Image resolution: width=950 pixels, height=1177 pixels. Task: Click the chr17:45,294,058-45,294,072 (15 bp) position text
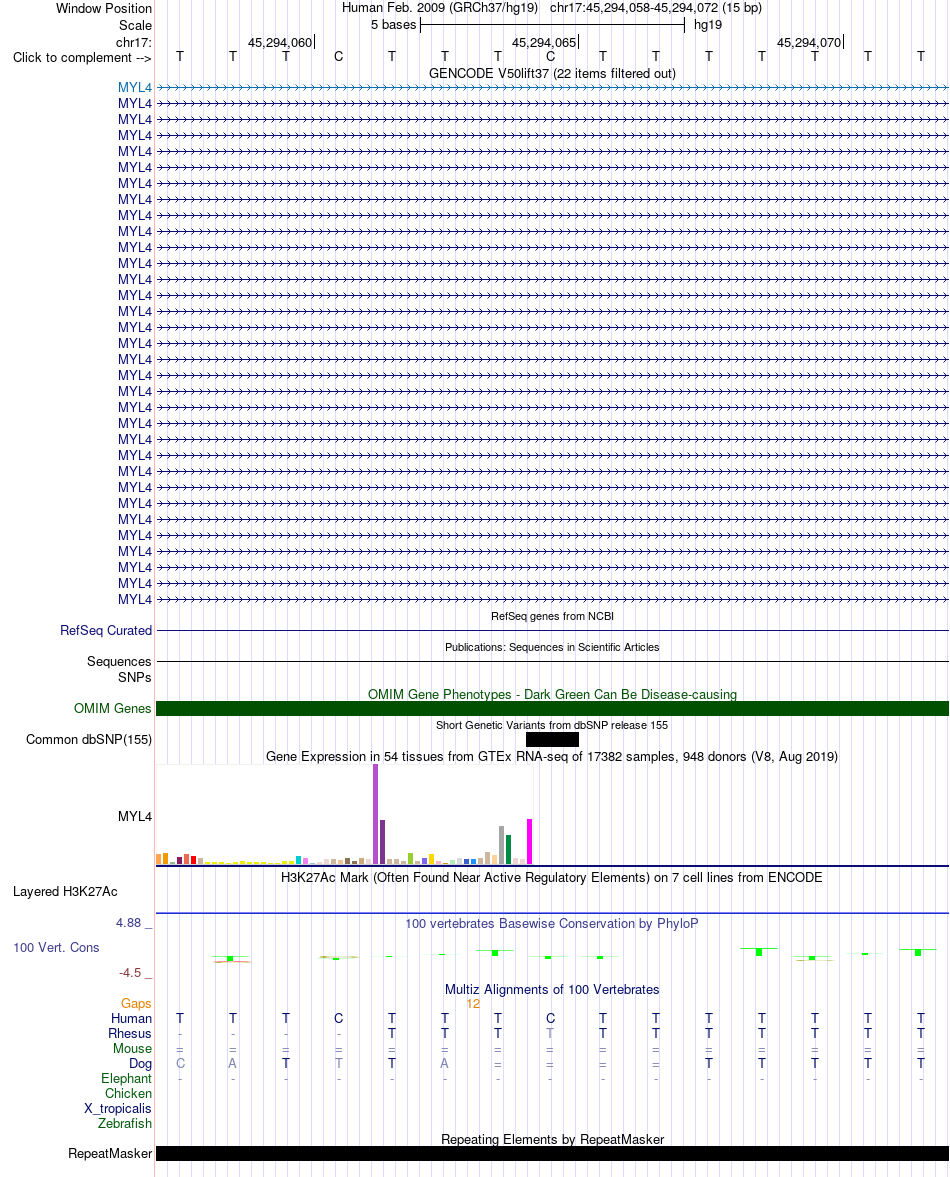coord(656,8)
